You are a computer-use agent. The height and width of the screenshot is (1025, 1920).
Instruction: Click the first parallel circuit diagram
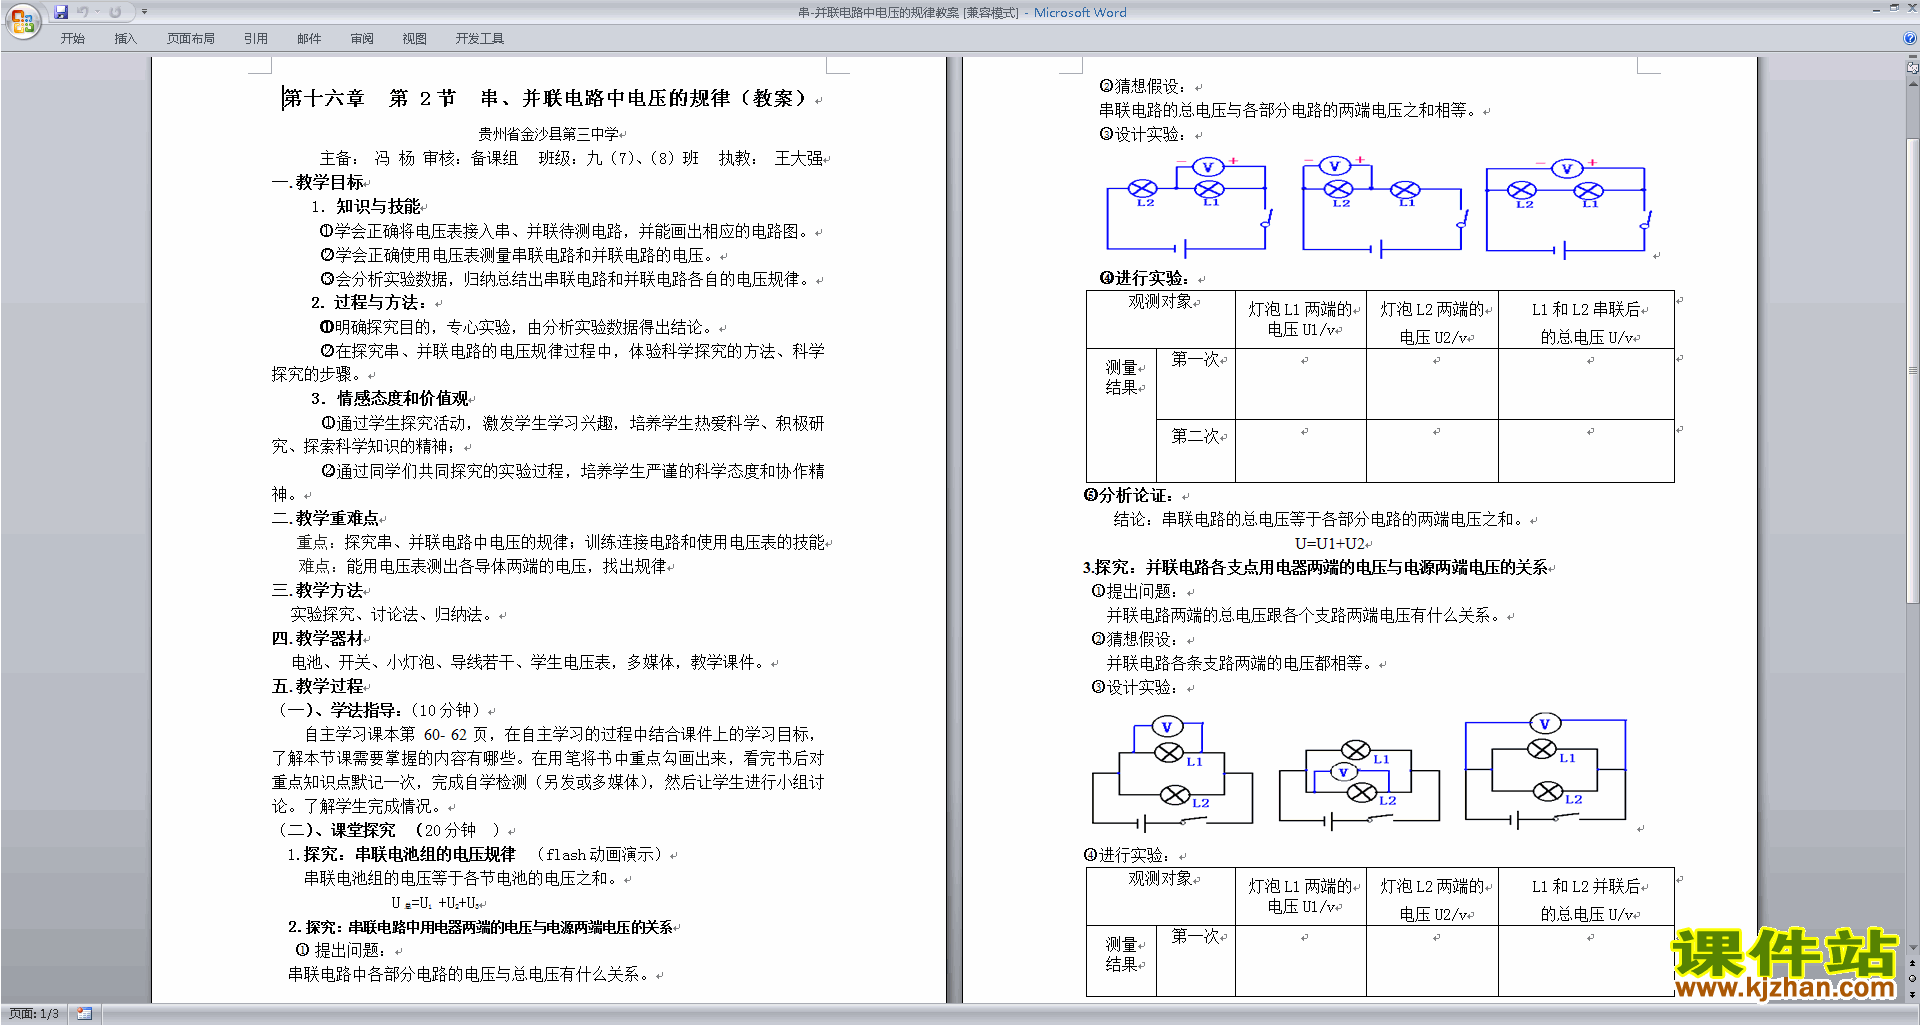point(1173,774)
